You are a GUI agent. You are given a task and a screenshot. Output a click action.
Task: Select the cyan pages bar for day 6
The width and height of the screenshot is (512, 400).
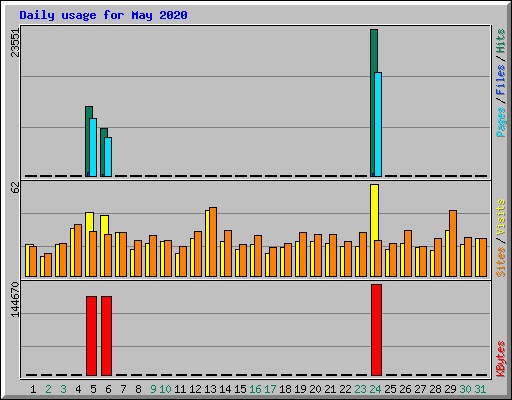(108, 157)
